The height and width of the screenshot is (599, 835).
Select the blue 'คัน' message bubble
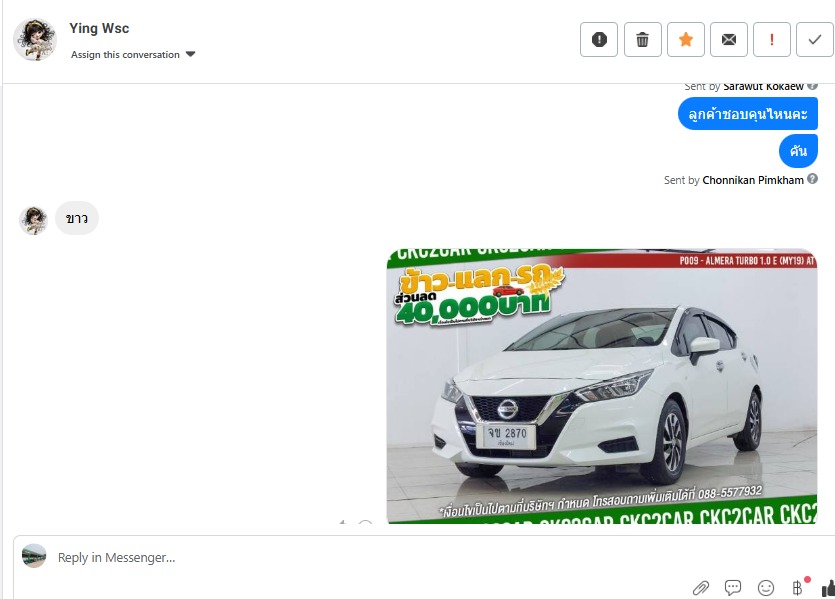(798, 151)
